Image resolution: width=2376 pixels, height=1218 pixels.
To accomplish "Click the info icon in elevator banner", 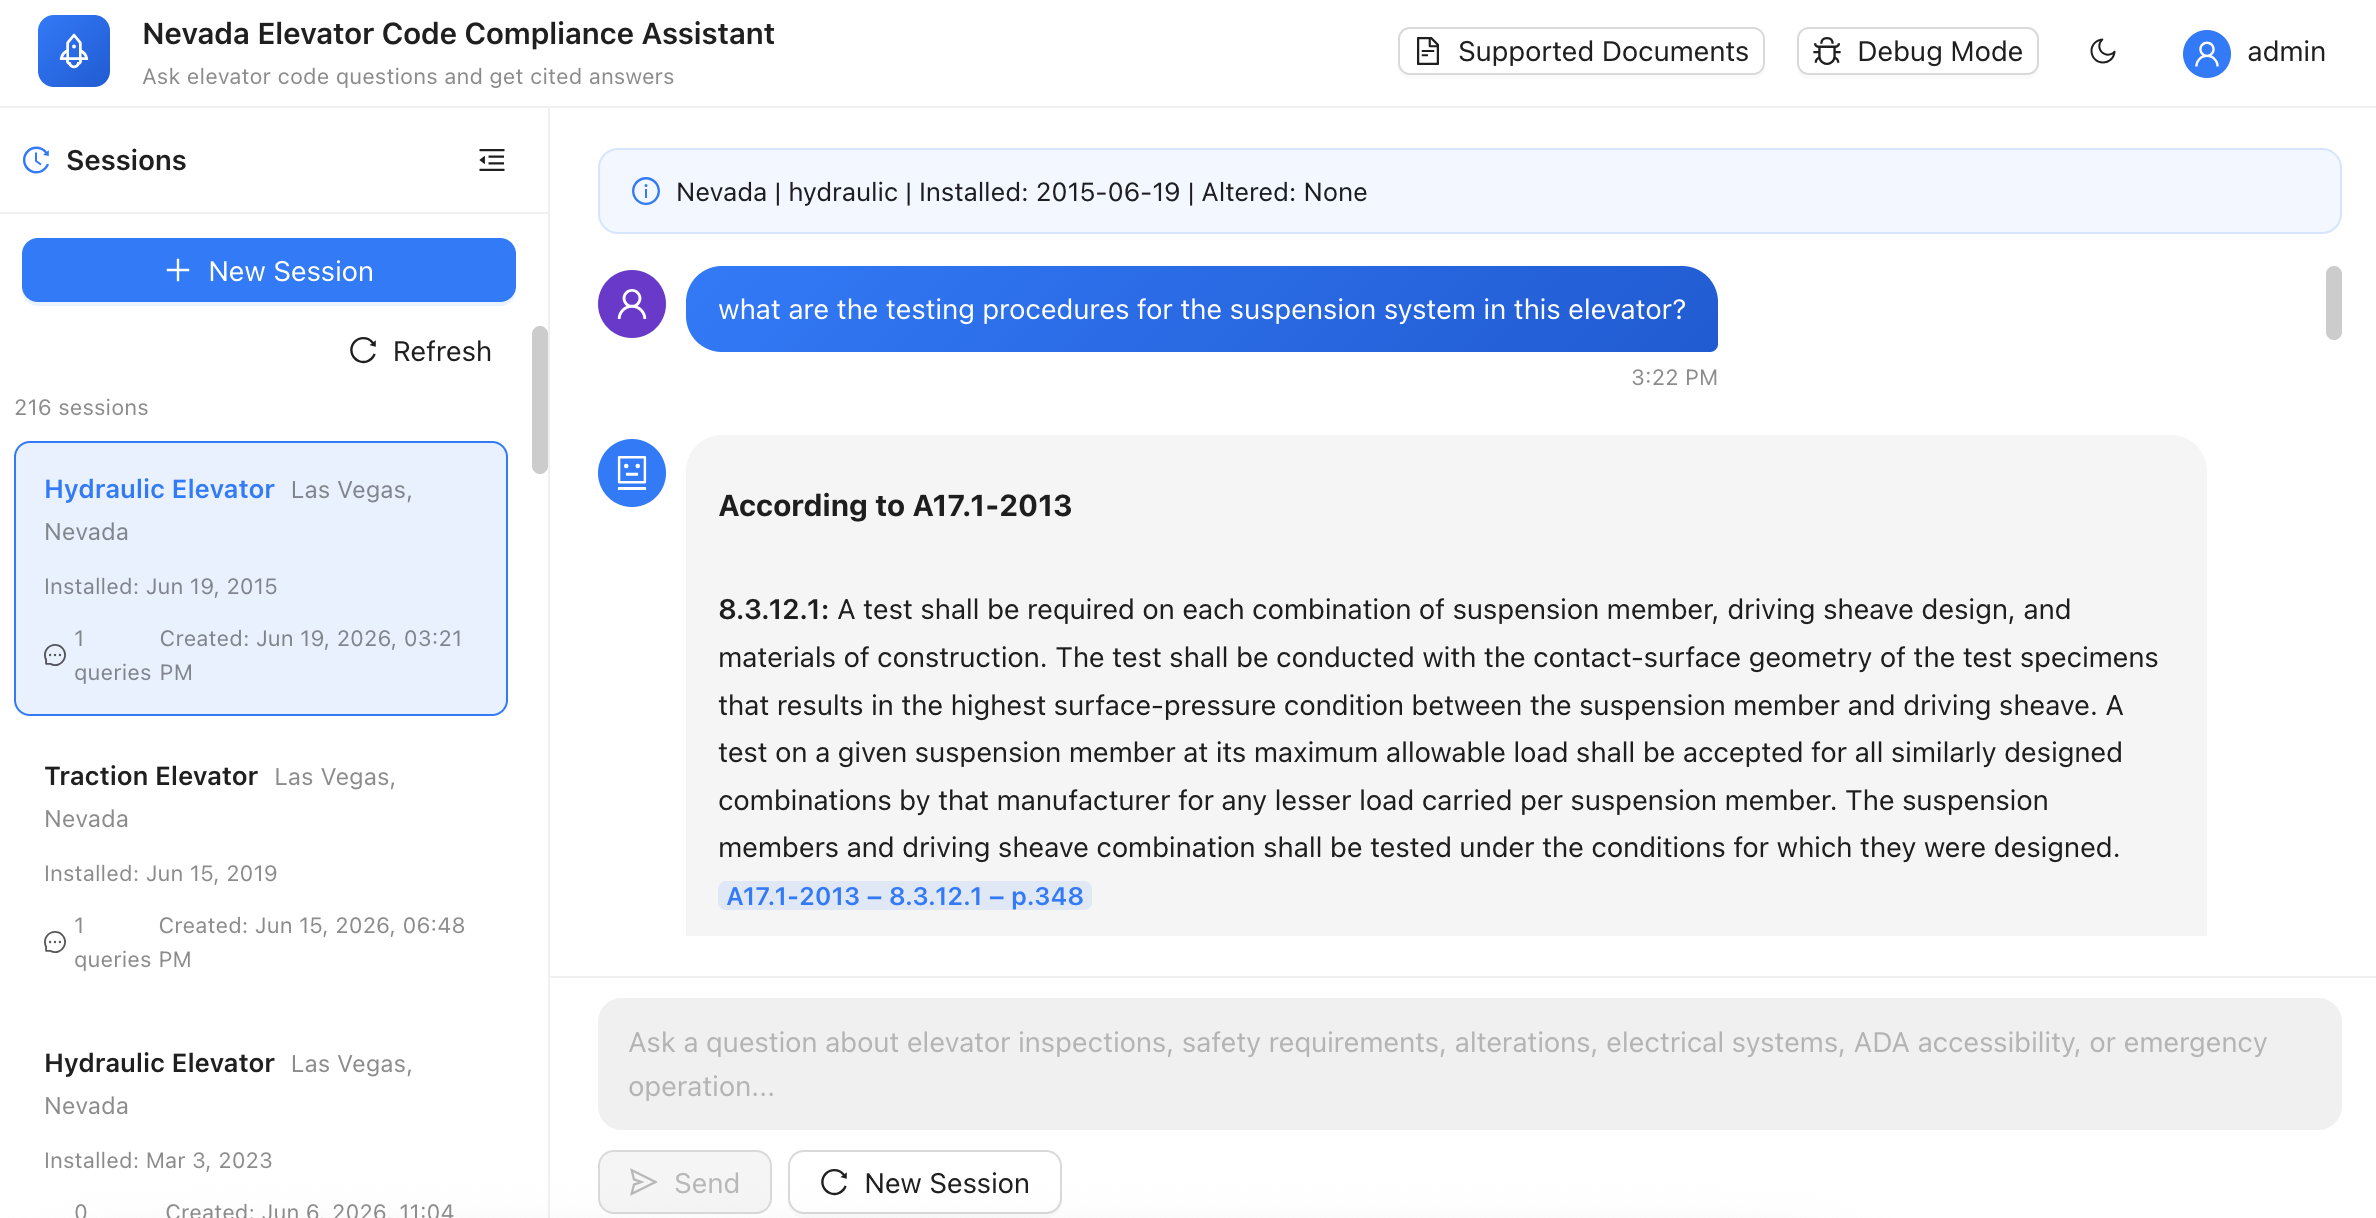I will 646,191.
